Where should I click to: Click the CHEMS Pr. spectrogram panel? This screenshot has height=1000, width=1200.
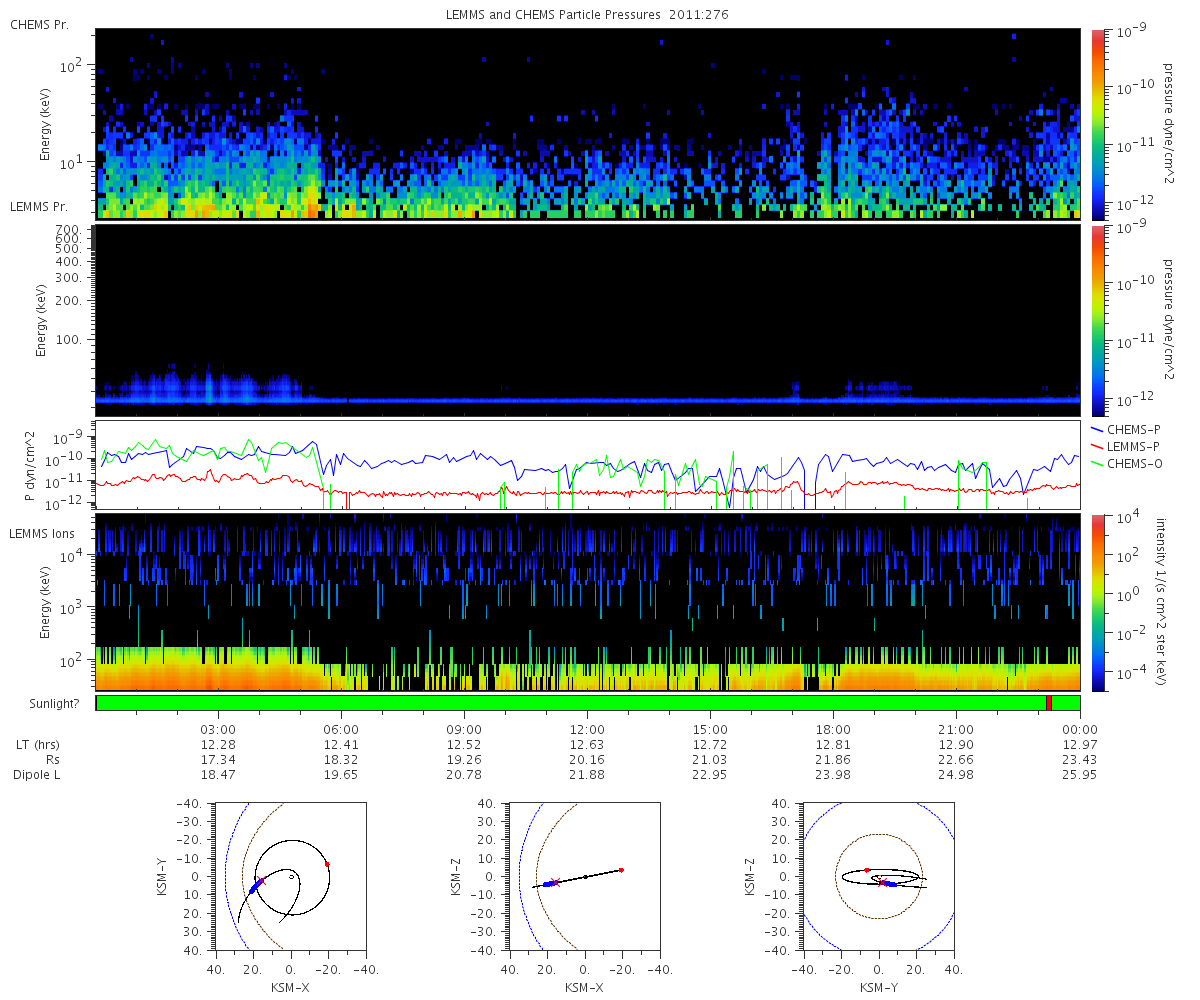coord(588,124)
